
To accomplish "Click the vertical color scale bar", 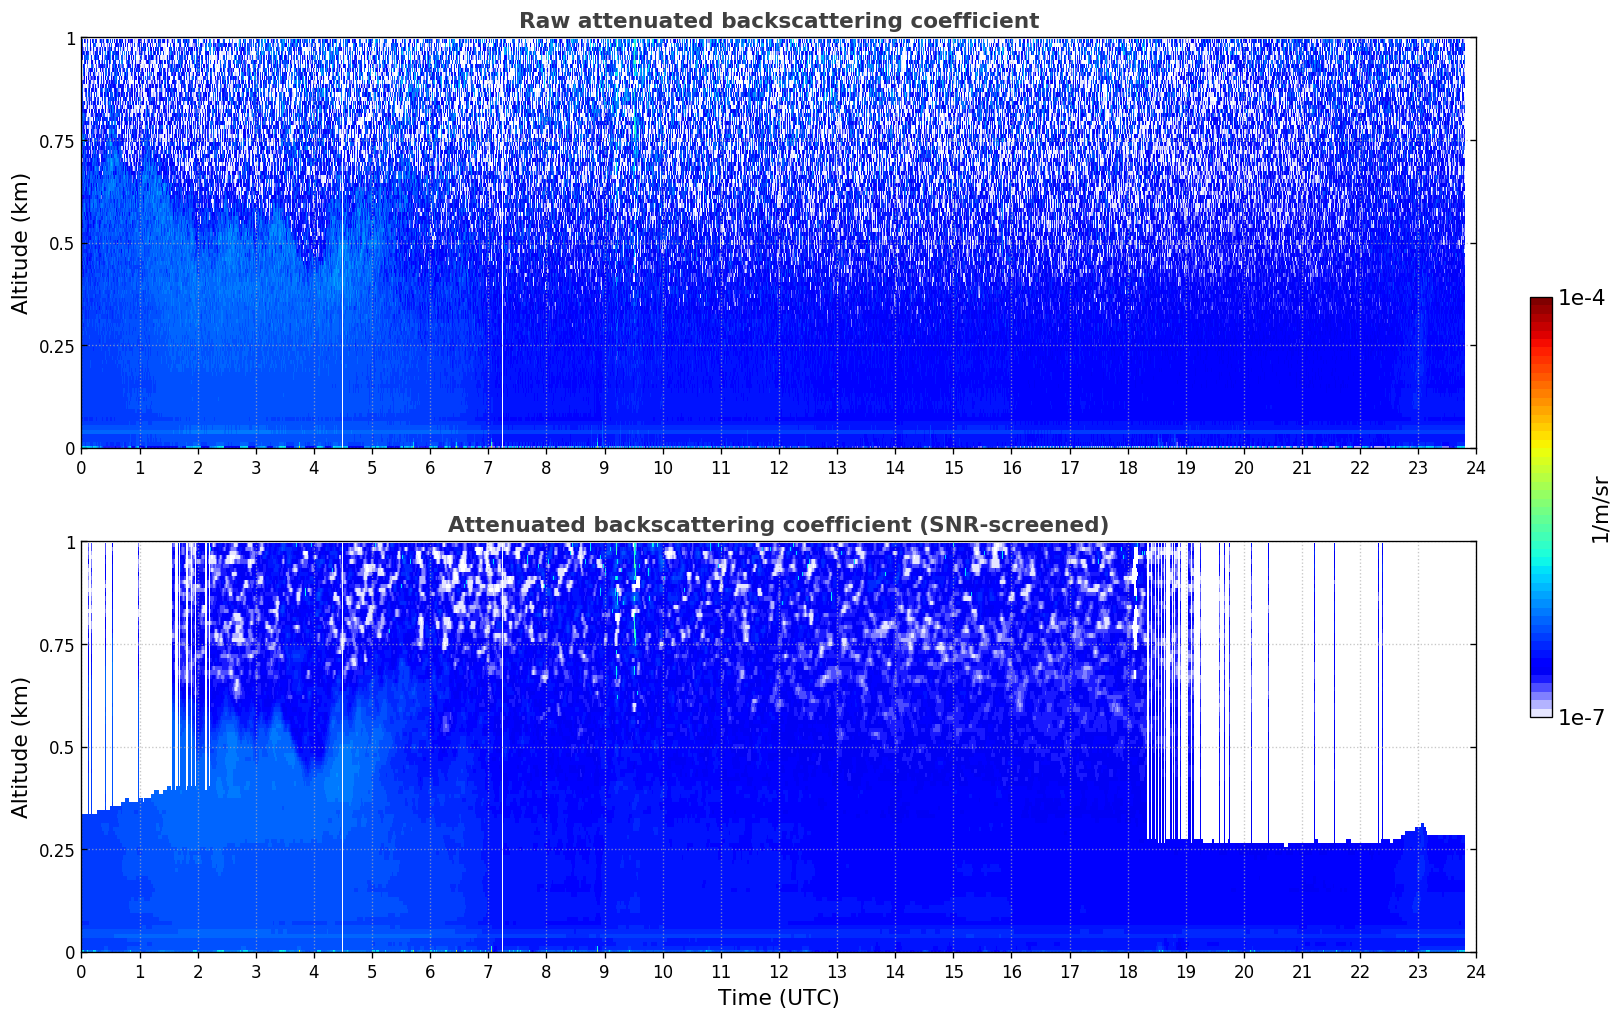I will pyautogui.click(x=1541, y=508).
